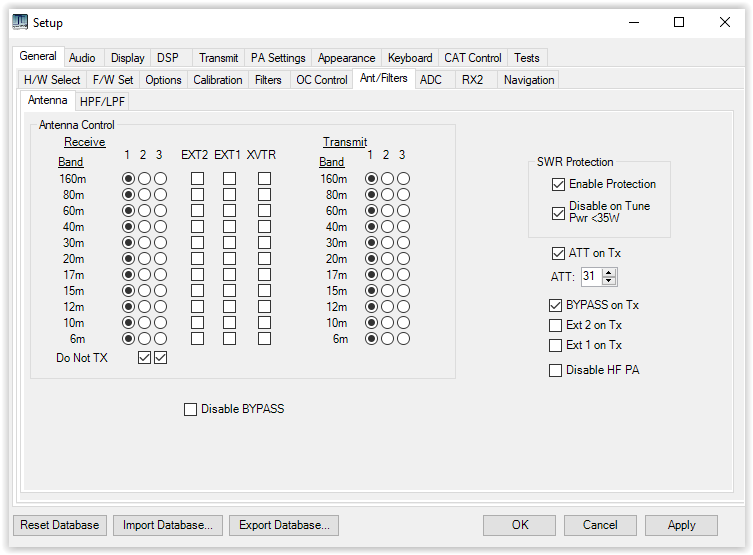Viewport: 753px width, 555px height.
Task: Enable XVTR checkbox for 6m band
Action: click(264, 339)
